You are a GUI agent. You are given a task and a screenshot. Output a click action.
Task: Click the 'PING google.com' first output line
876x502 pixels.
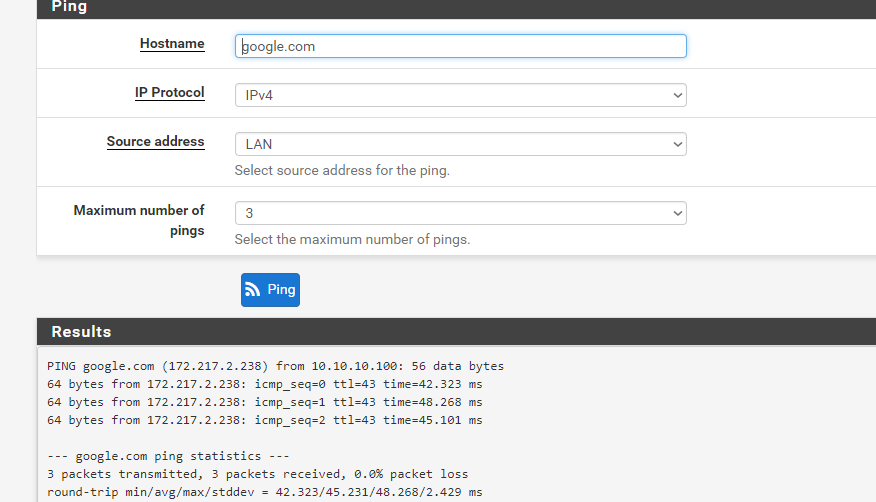tap(275, 366)
